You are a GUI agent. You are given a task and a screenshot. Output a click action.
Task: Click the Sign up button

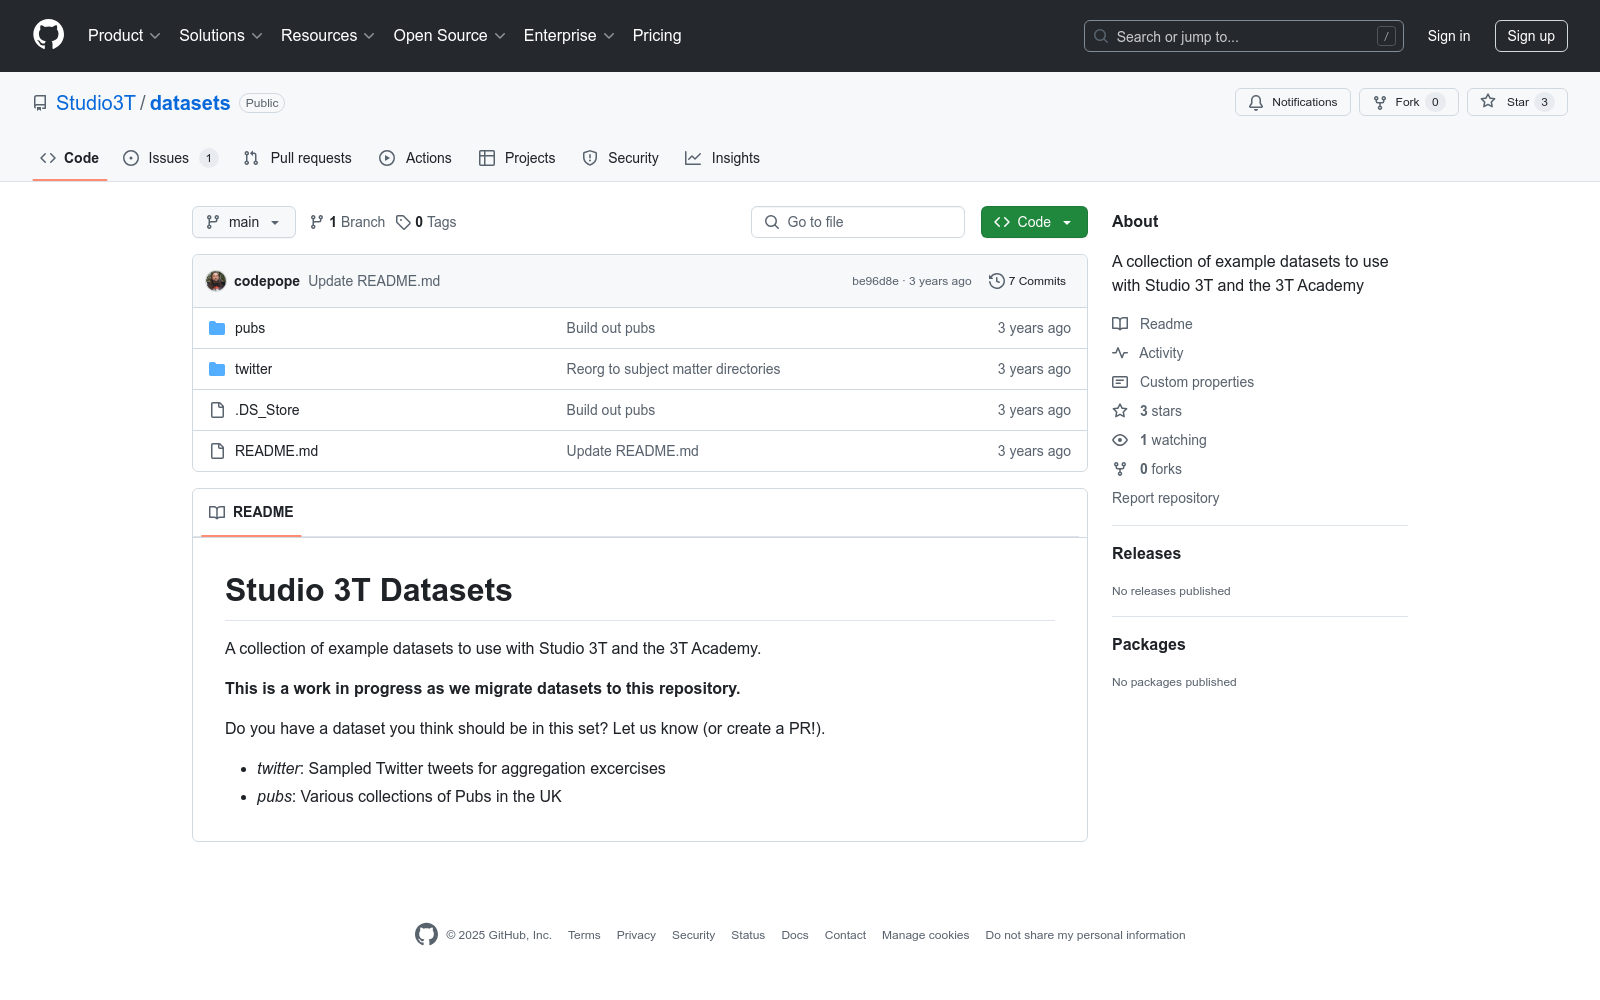(x=1531, y=36)
